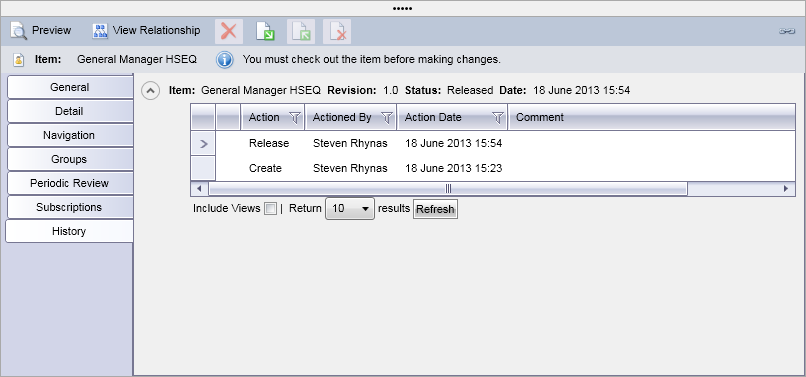Screen dimensions: 806x377
Task: Click the scrollbar right arrow
Action: (x=786, y=189)
